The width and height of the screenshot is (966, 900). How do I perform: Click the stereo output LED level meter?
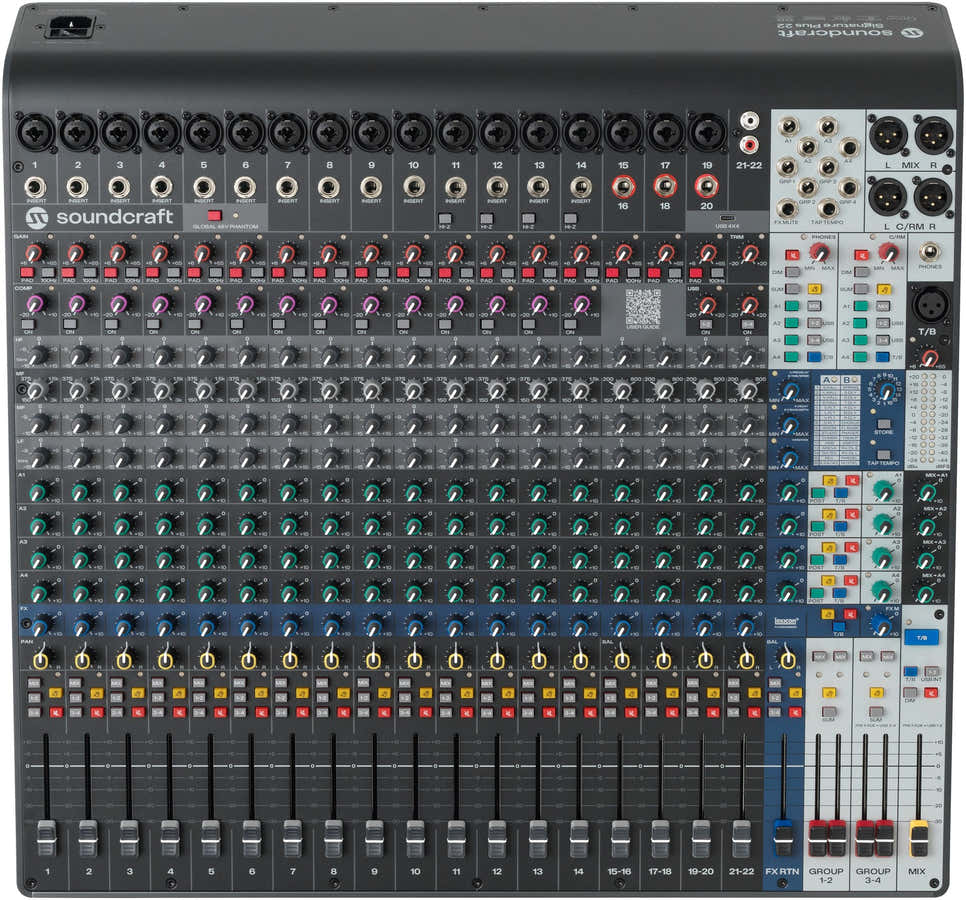pos(927,420)
